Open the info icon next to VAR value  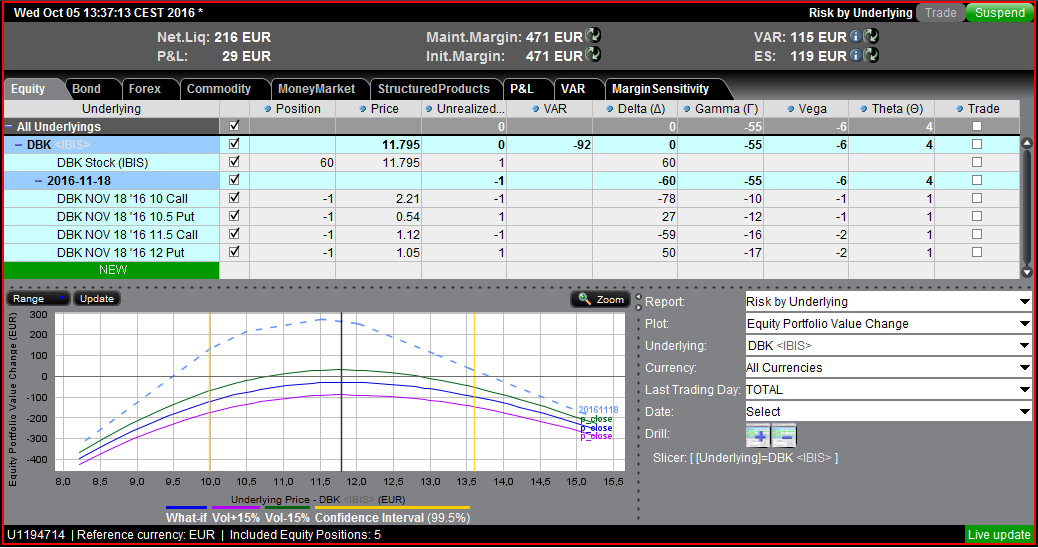pyautogui.click(x=855, y=37)
